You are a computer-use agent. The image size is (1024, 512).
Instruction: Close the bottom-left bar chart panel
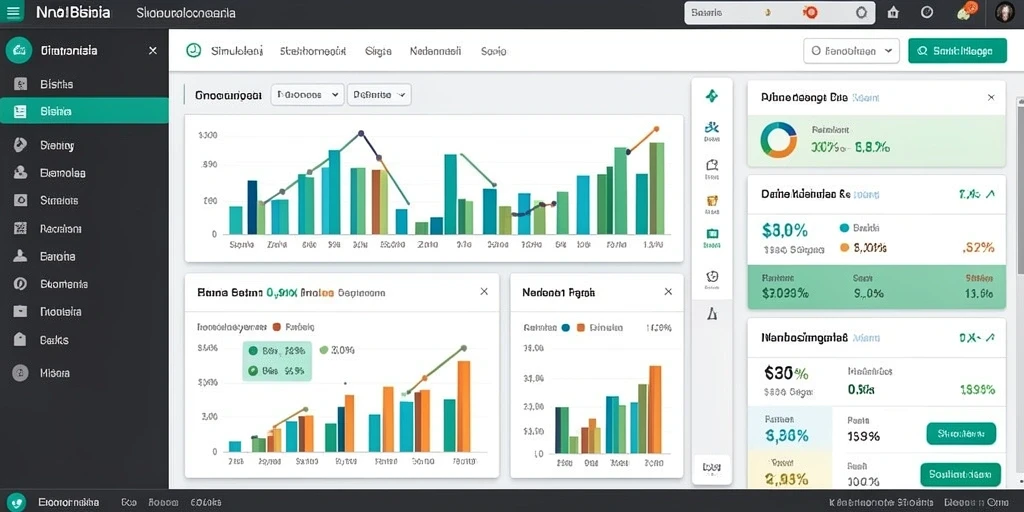click(x=484, y=292)
